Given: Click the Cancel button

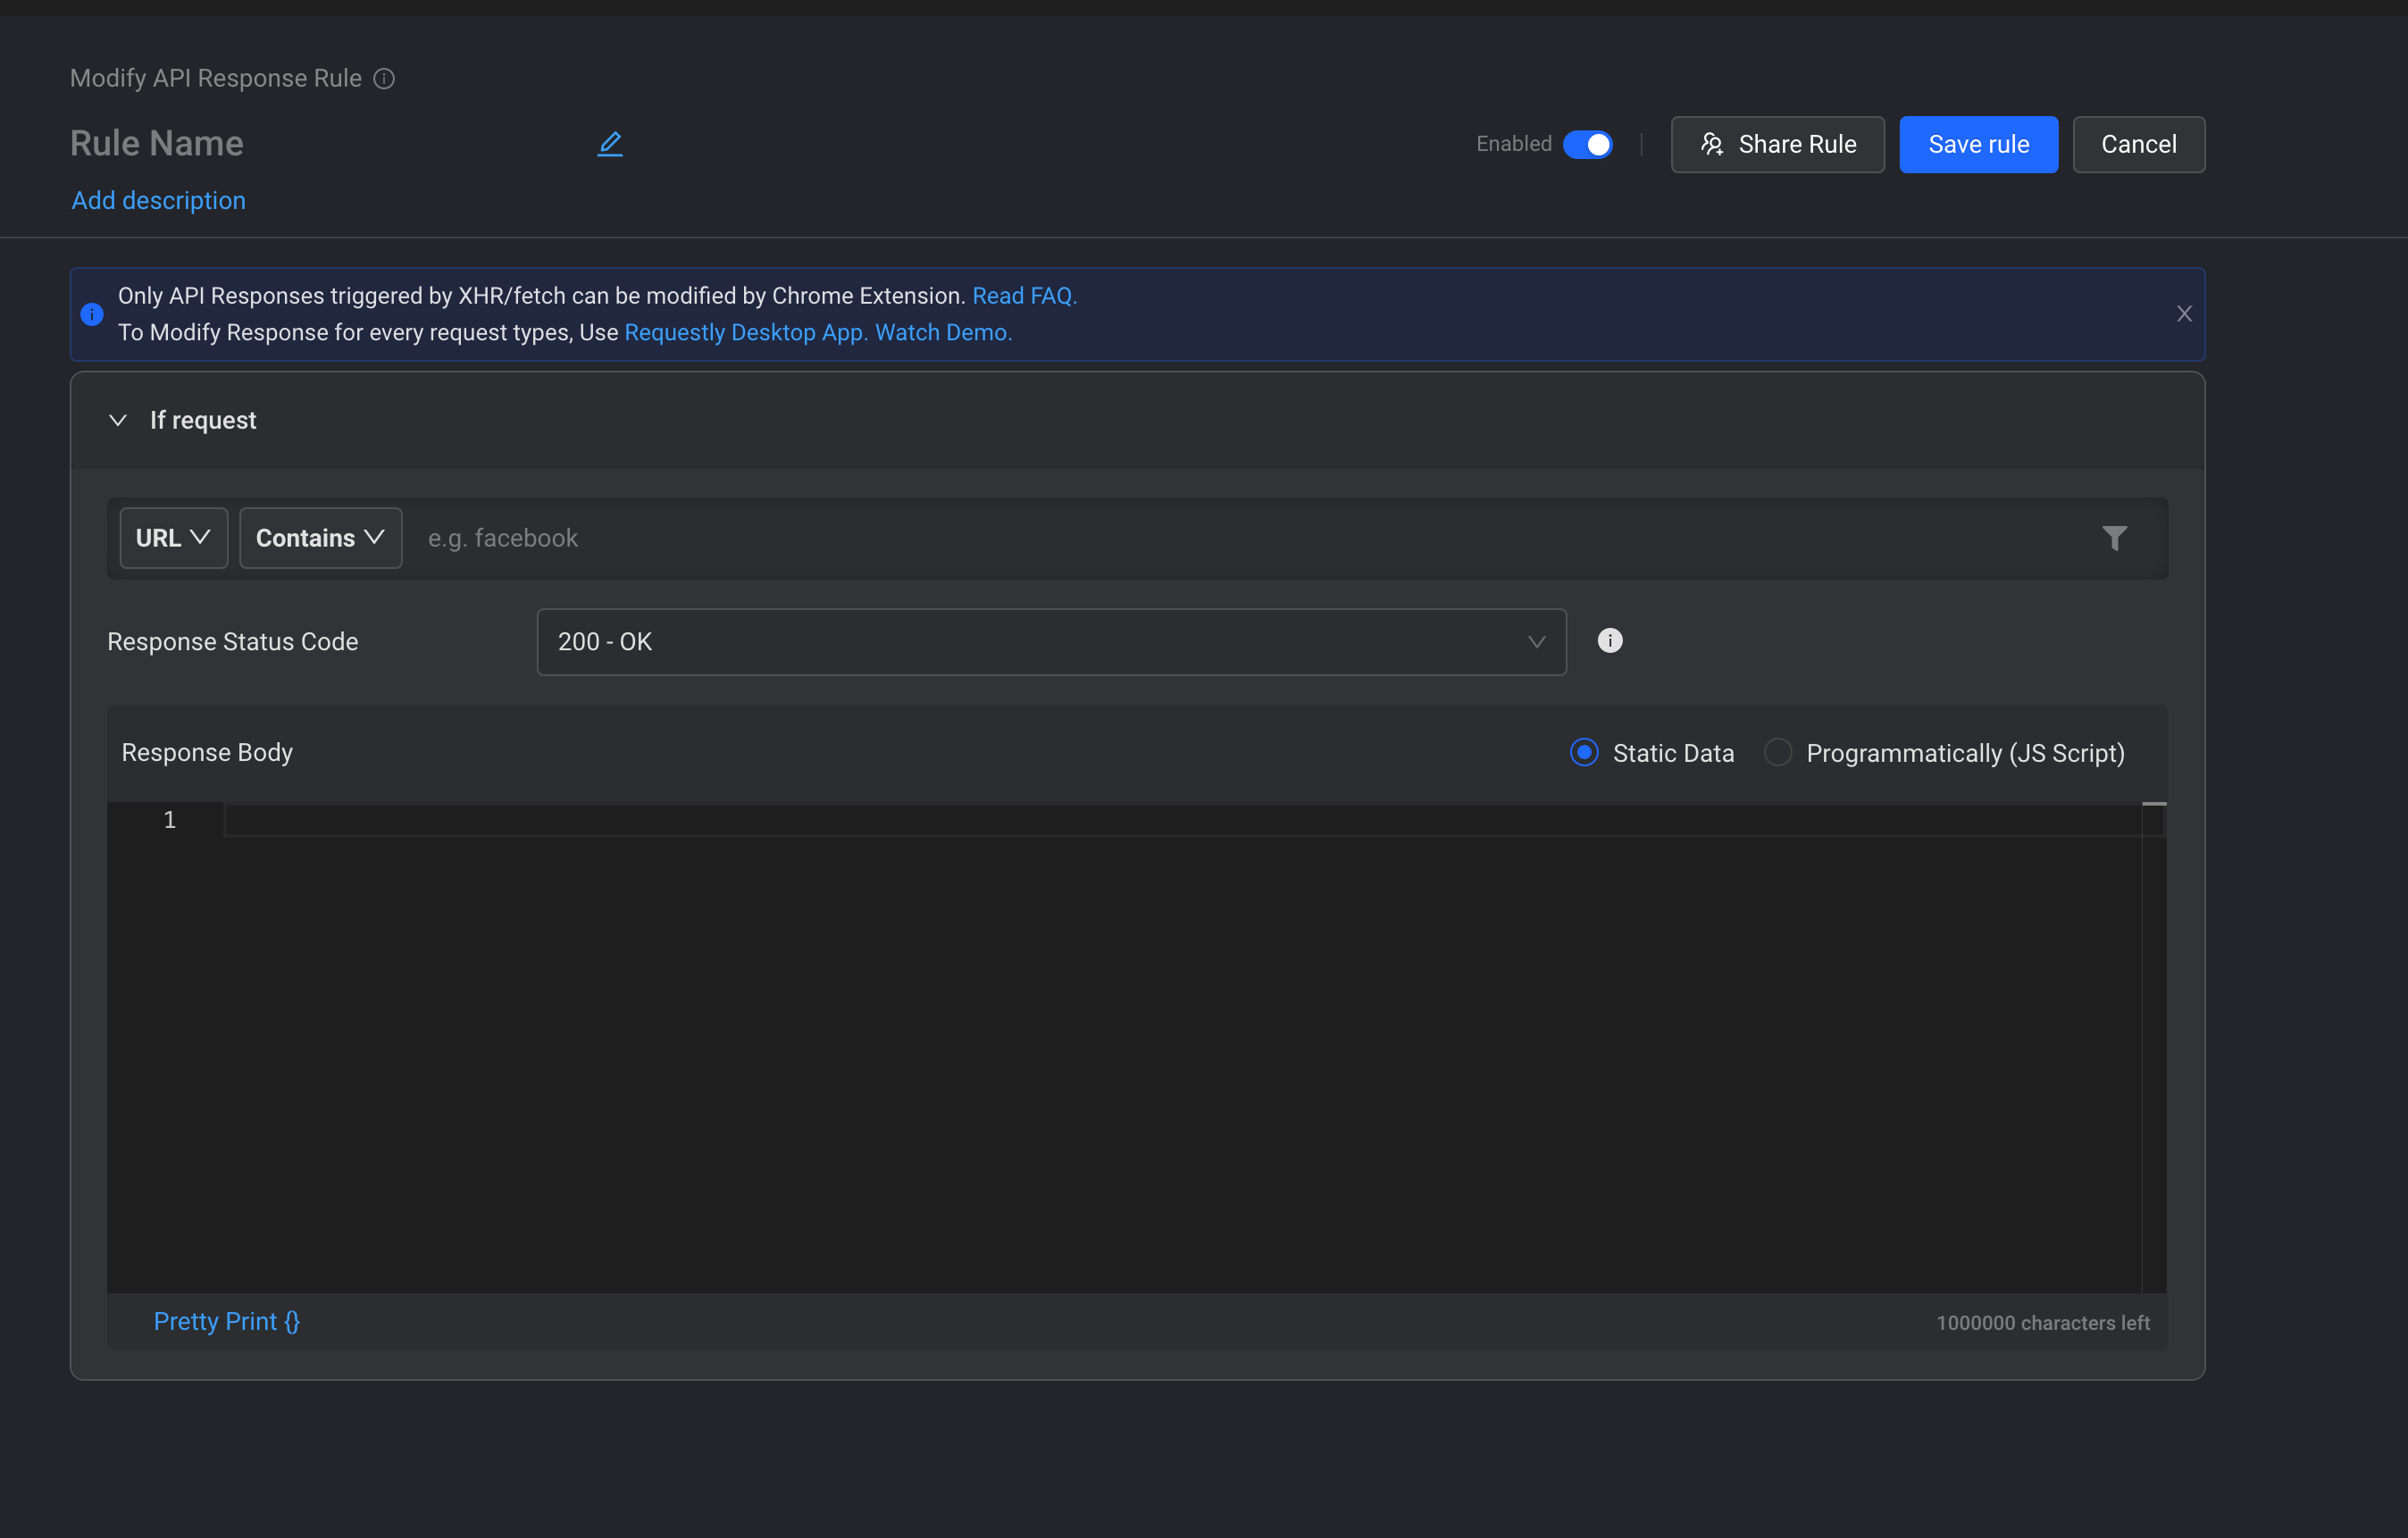Looking at the screenshot, I should (2138, 144).
